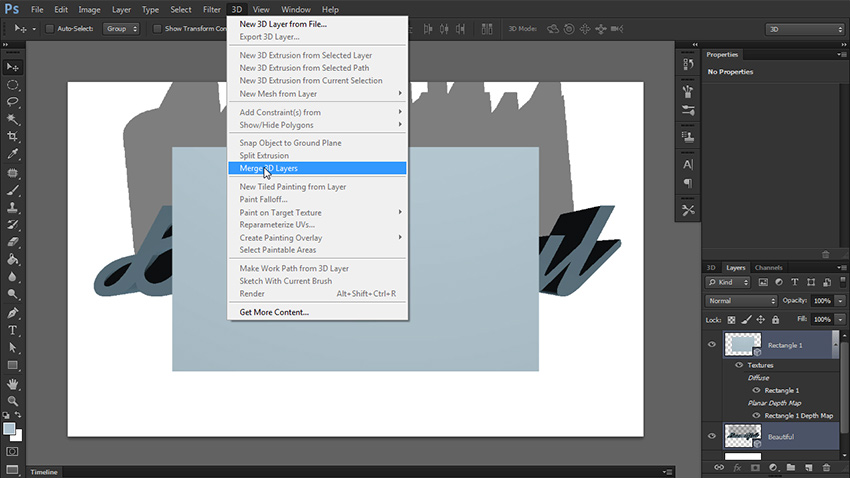
Task: Click the Delete layer trash icon
Action: pyautogui.click(x=825, y=467)
